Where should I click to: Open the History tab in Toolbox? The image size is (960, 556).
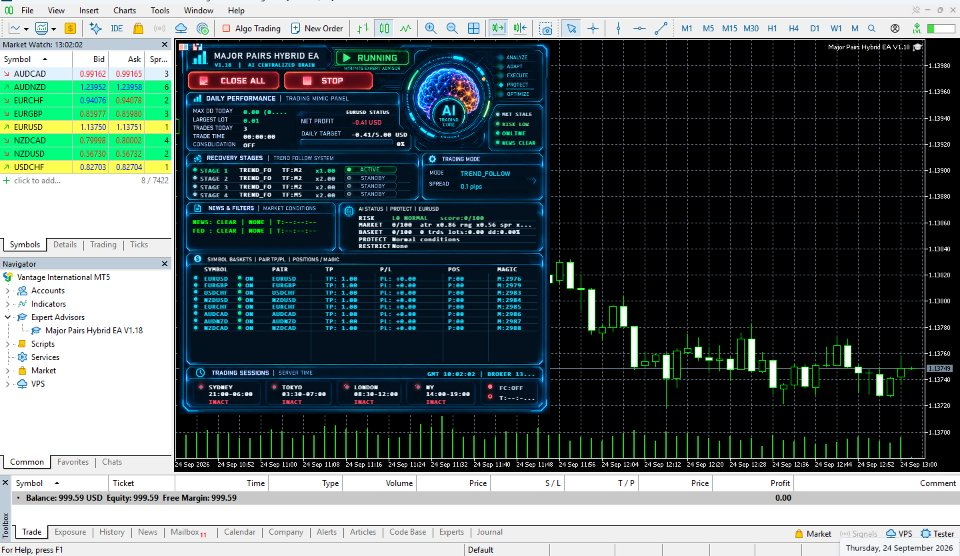click(112, 532)
